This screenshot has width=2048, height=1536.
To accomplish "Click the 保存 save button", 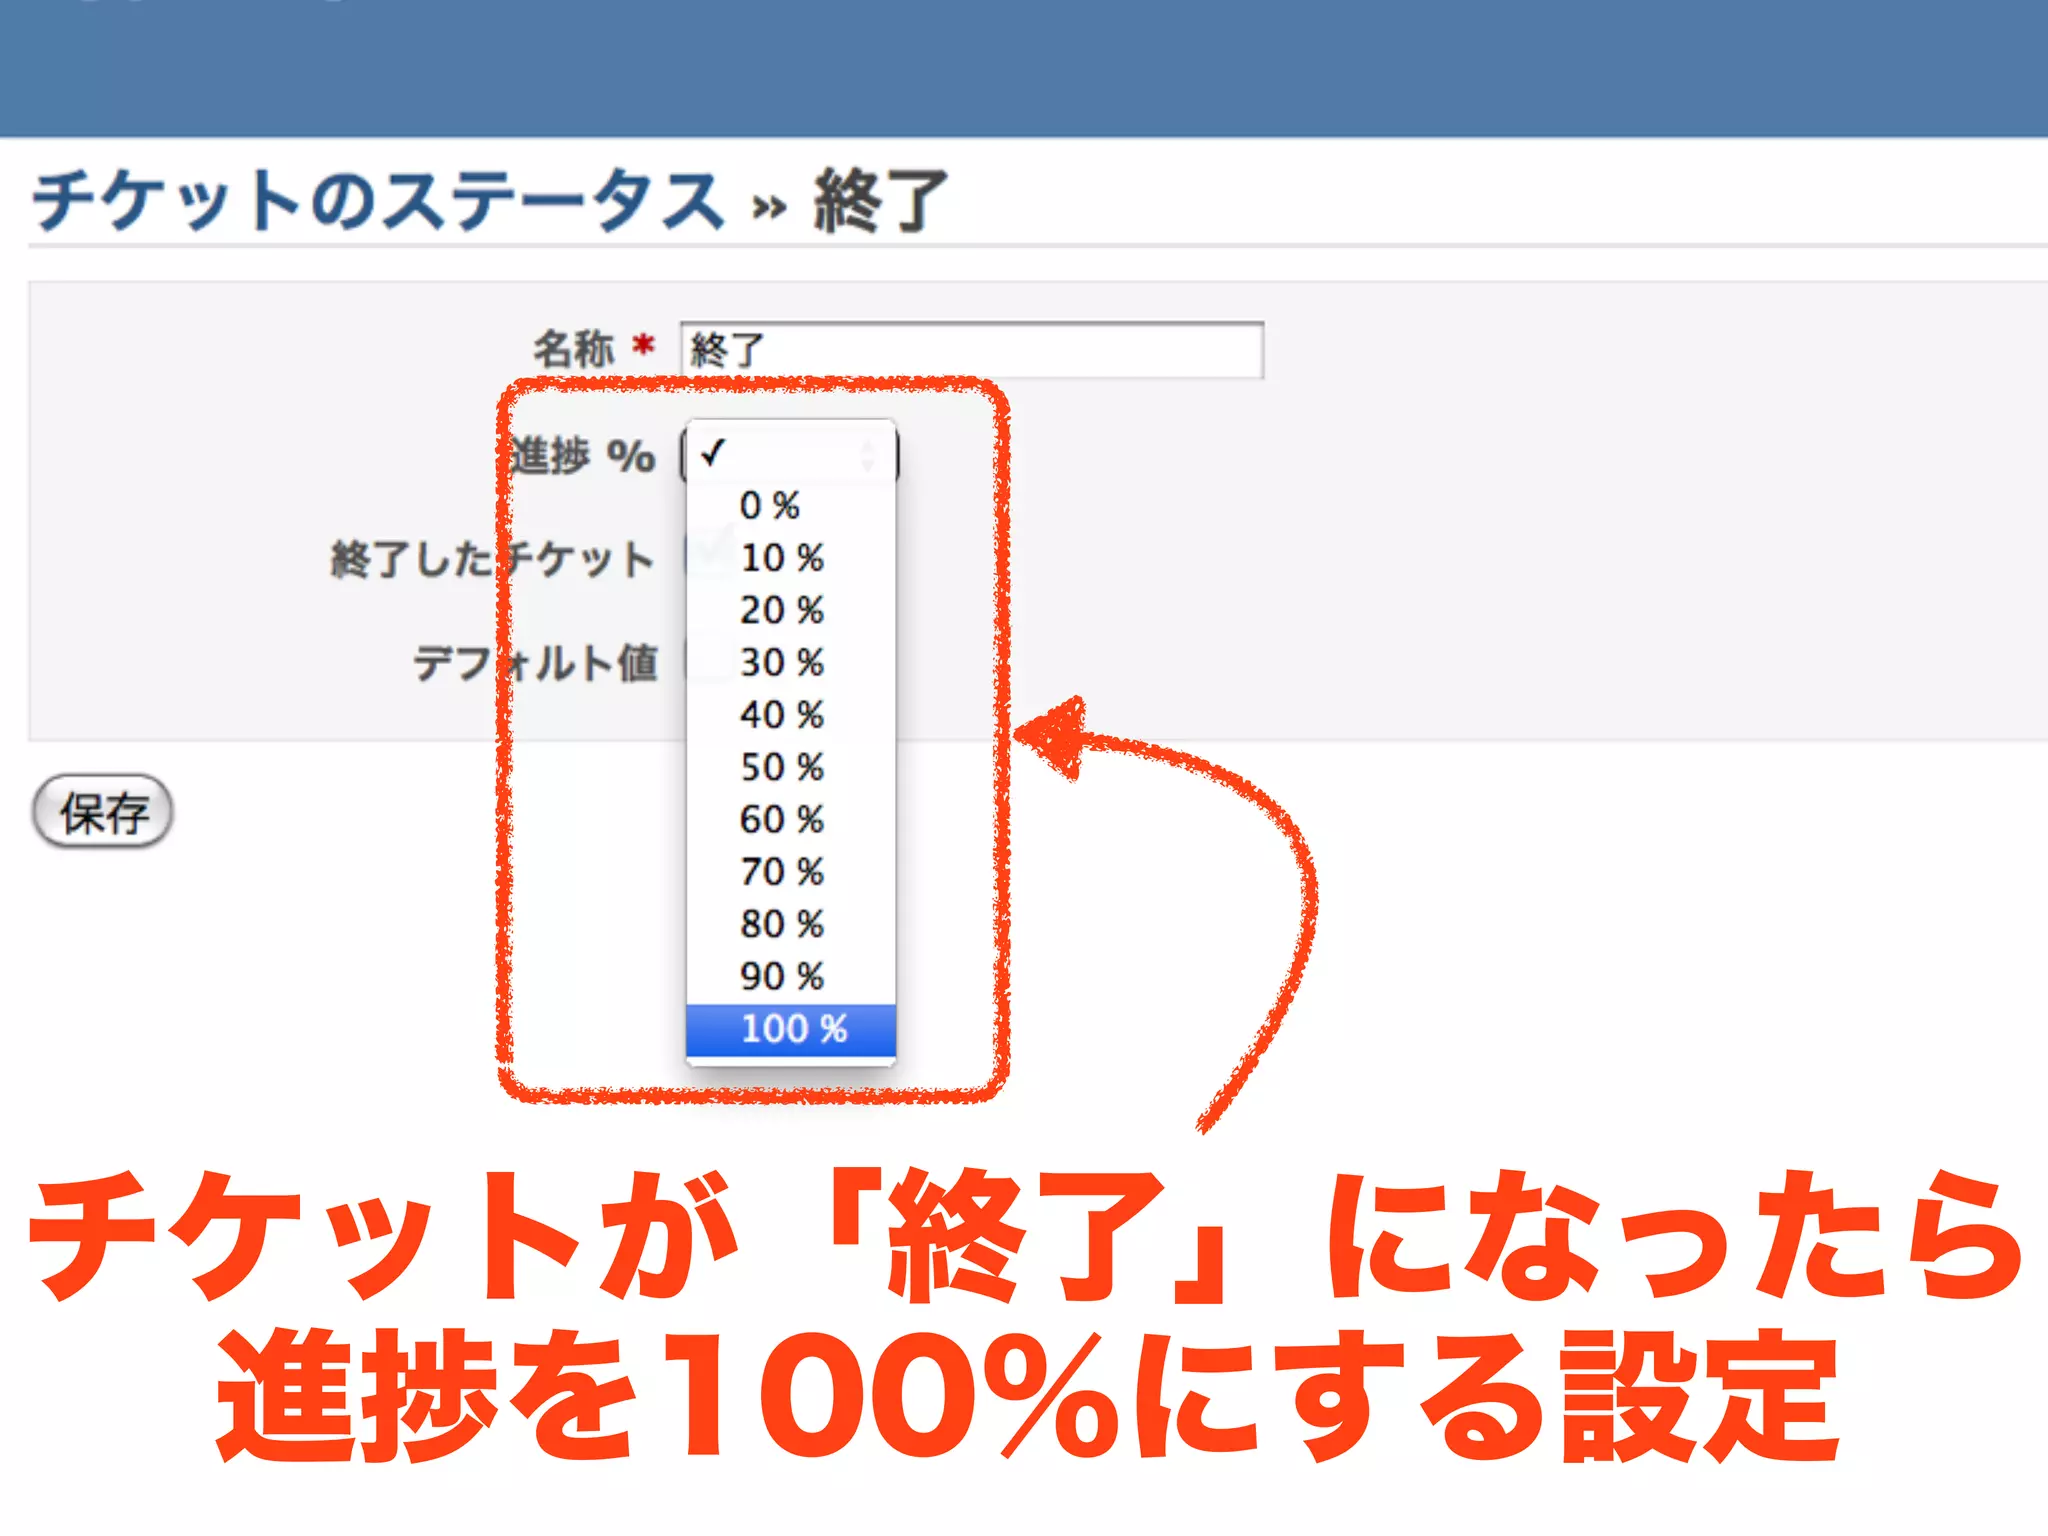I will point(103,811).
